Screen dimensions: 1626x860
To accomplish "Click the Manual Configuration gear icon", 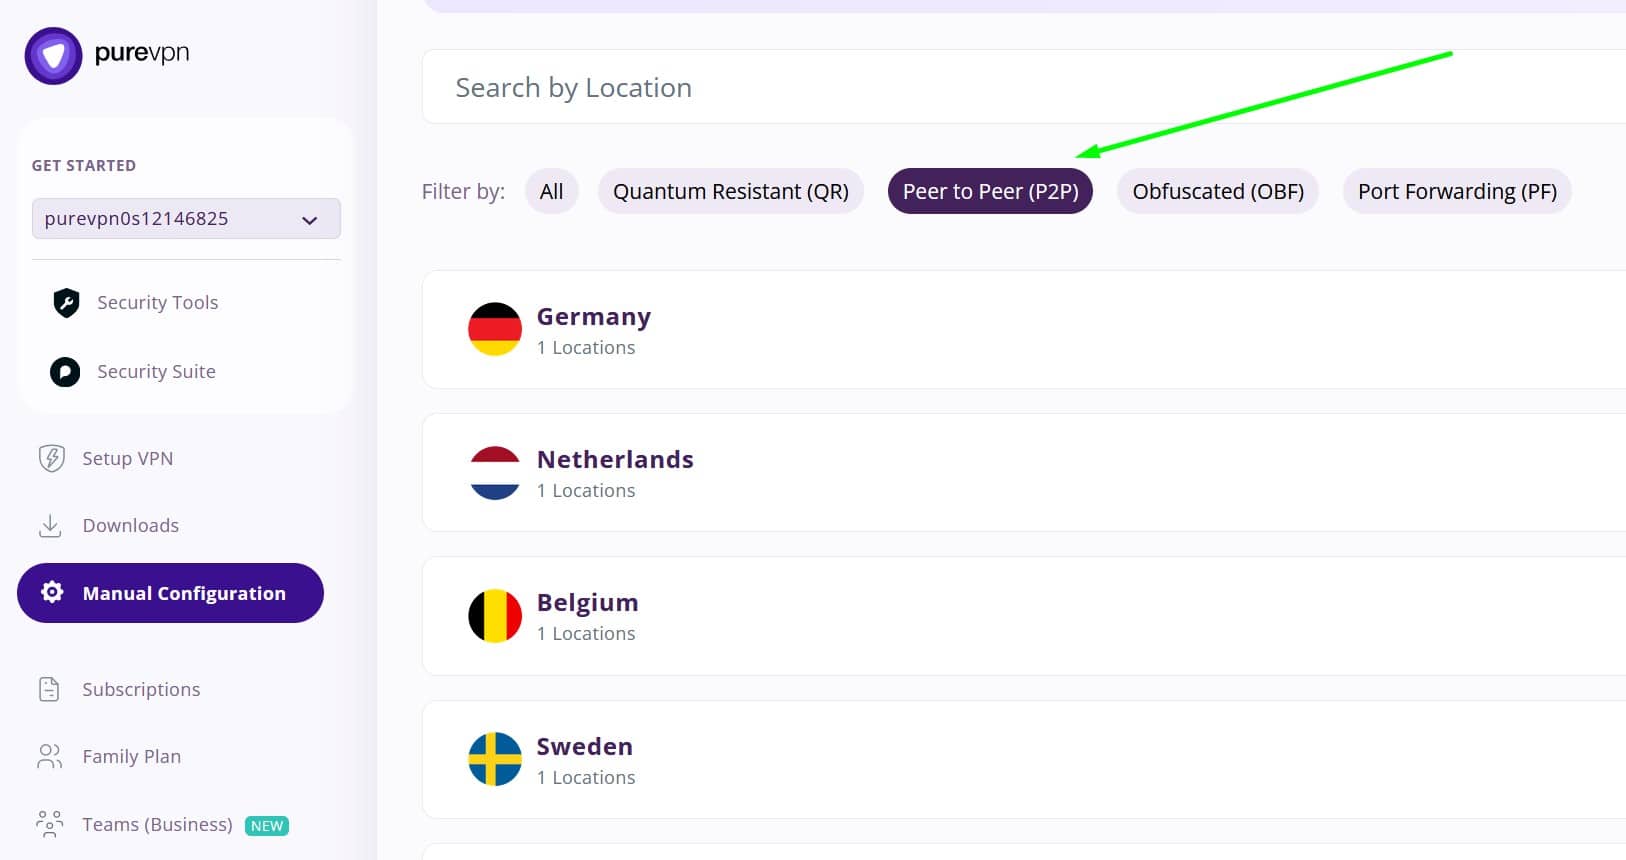I will [x=52, y=592].
